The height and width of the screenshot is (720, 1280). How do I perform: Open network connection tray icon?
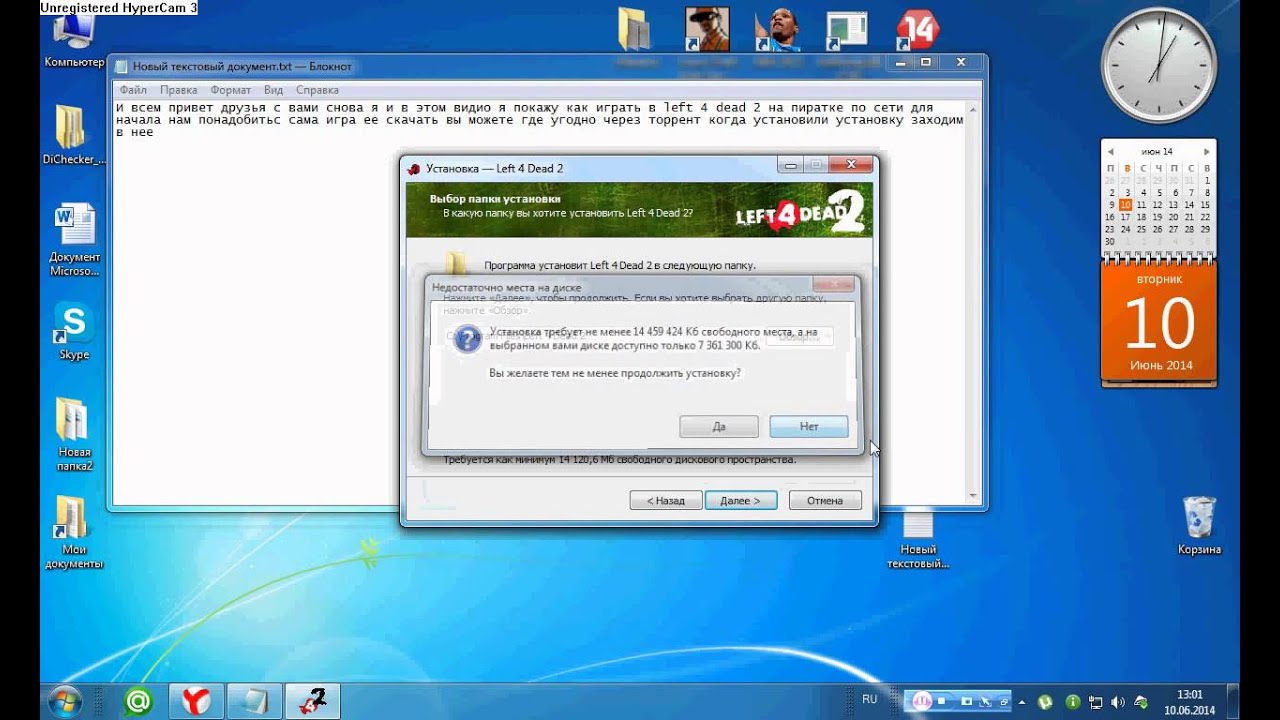1096,702
